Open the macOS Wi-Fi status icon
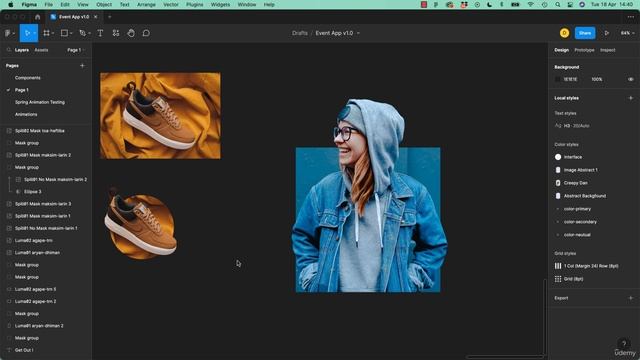The image size is (640, 360). click(x=530, y=4)
